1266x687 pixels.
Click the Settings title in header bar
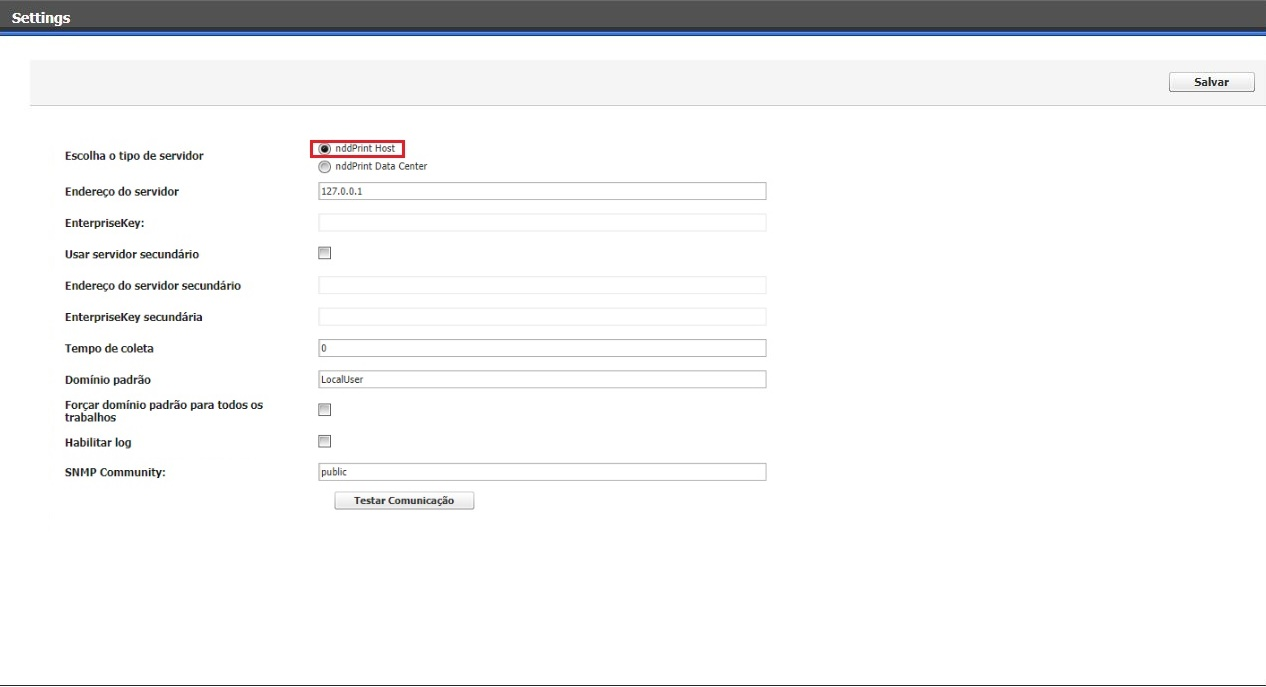pyautogui.click(x=41, y=18)
